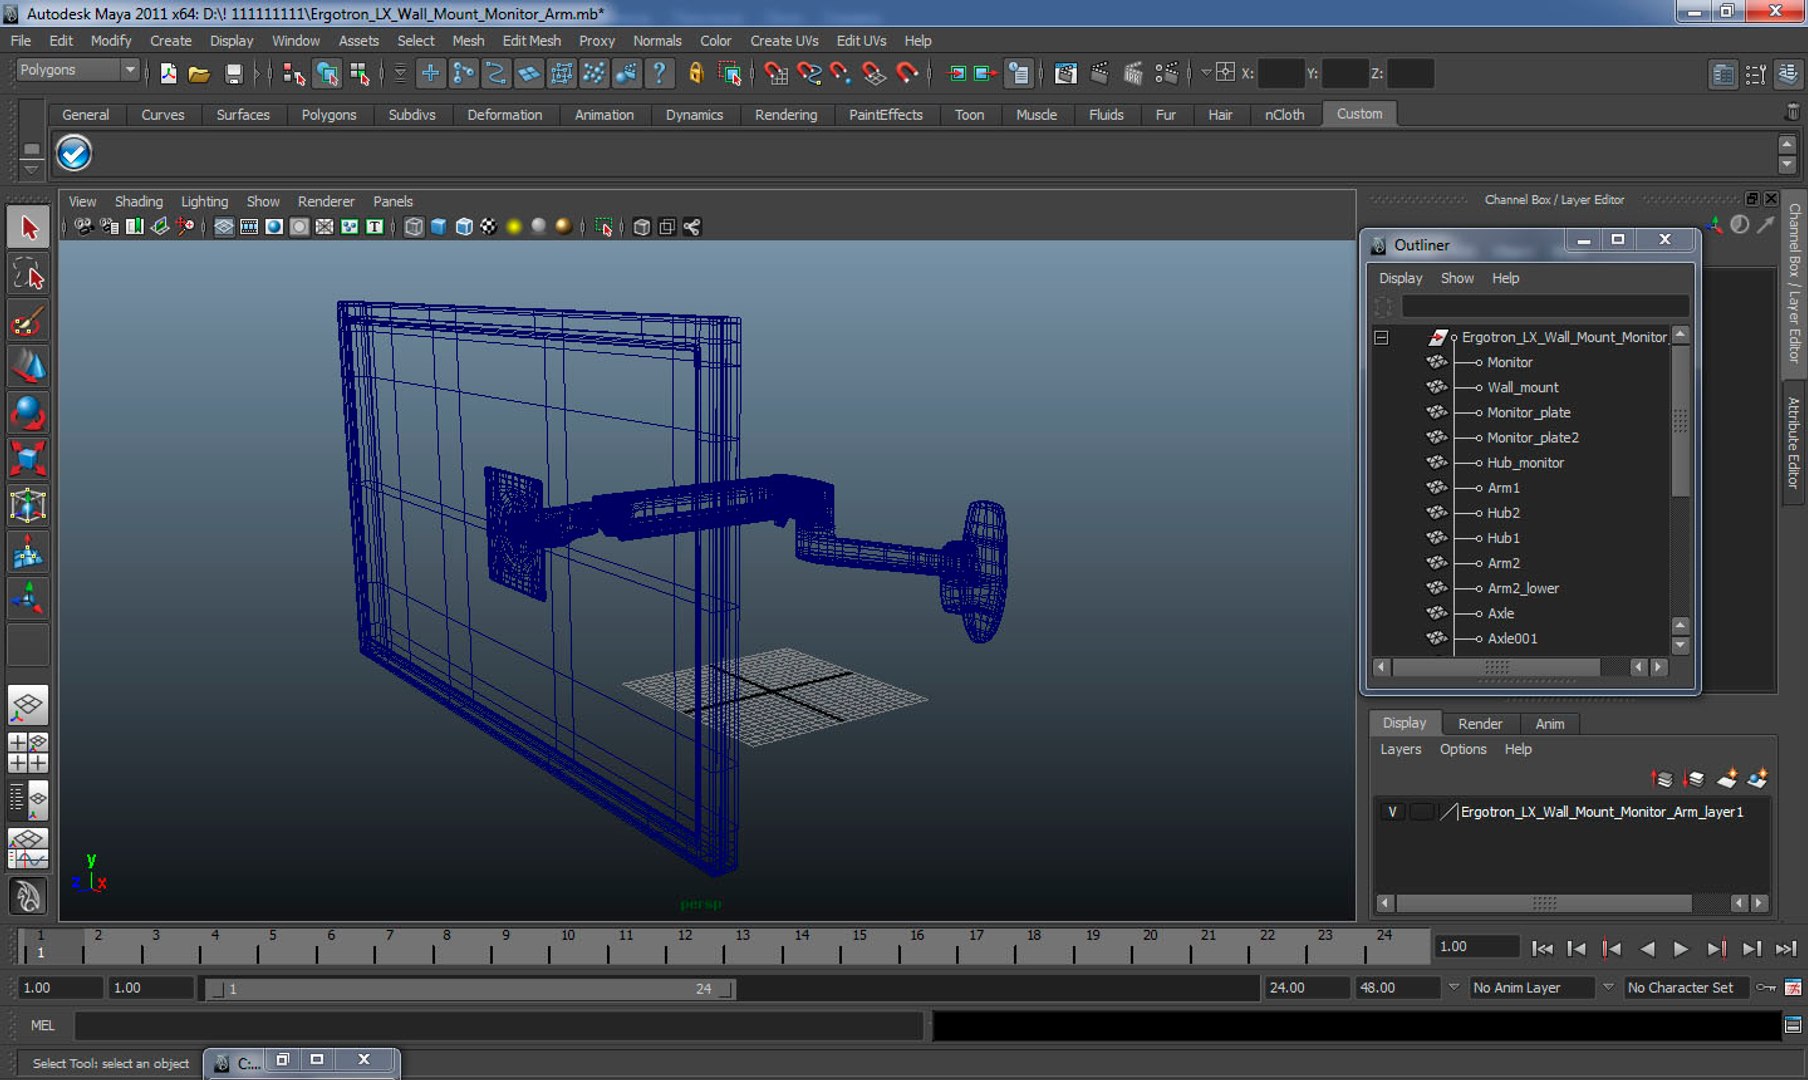Image resolution: width=1808 pixels, height=1080 pixels.
Task: Switch to four view layout
Action: coord(28,752)
